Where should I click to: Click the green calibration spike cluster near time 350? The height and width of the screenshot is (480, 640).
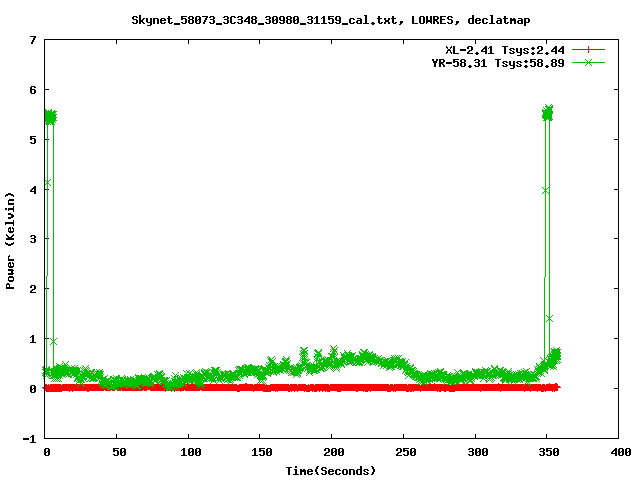(x=548, y=113)
